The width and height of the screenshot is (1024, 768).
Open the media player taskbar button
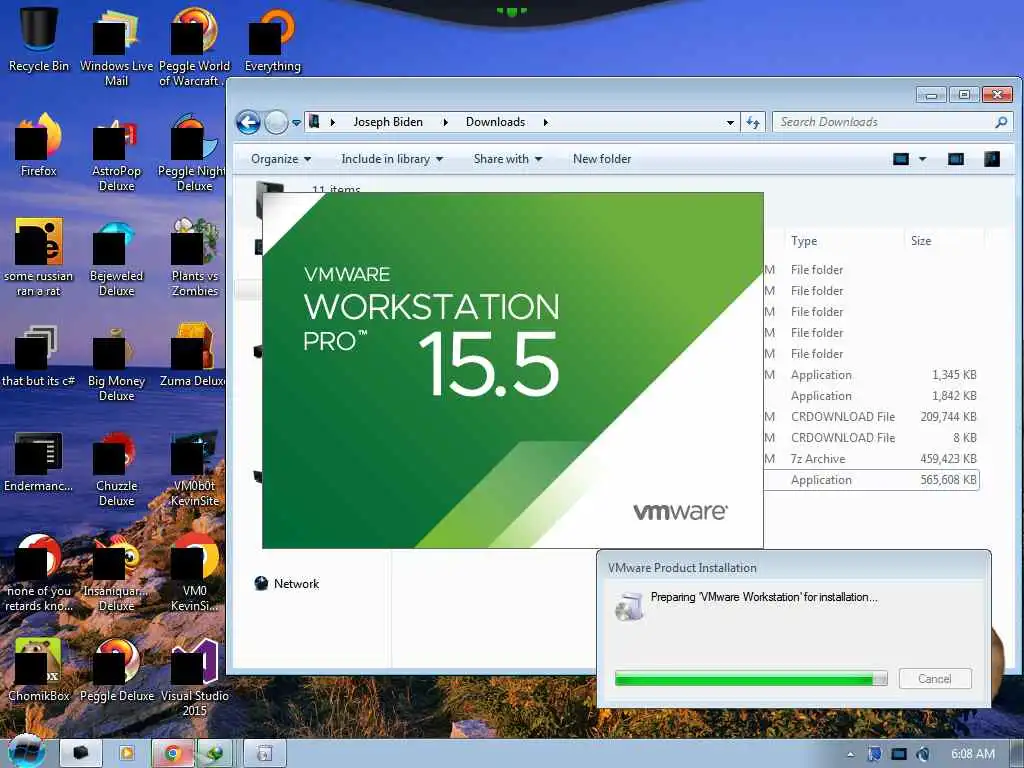coord(126,754)
